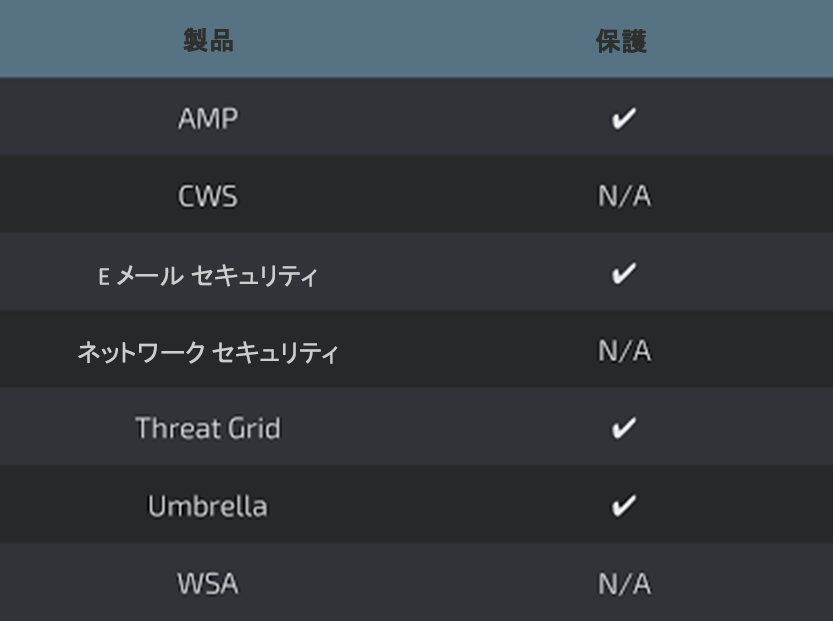This screenshot has height=621, width=833.
Task: Click header area between 製品 and 保護
Action: click(415, 41)
